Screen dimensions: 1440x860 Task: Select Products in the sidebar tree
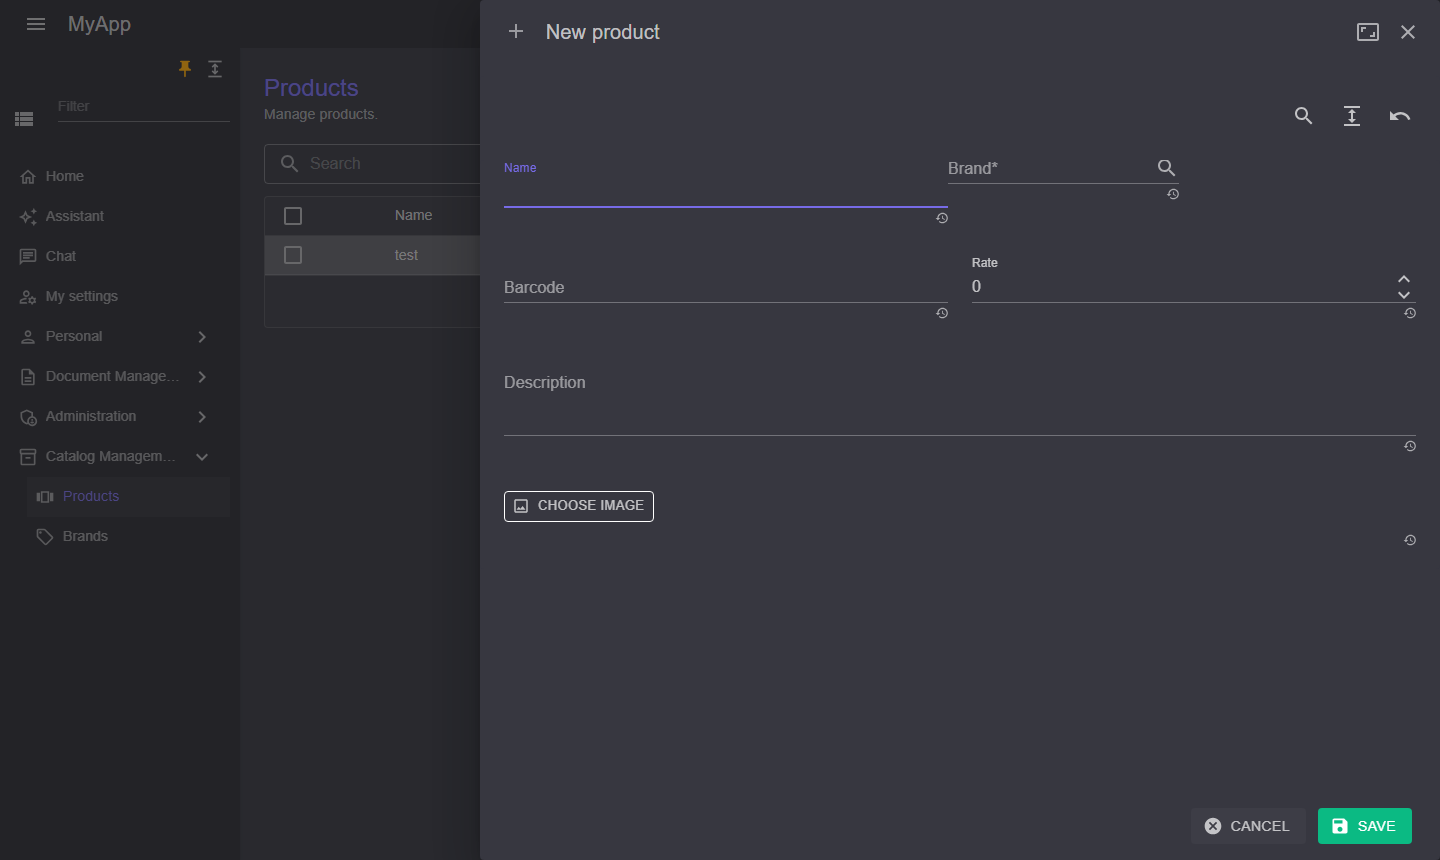click(x=128, y=496)
